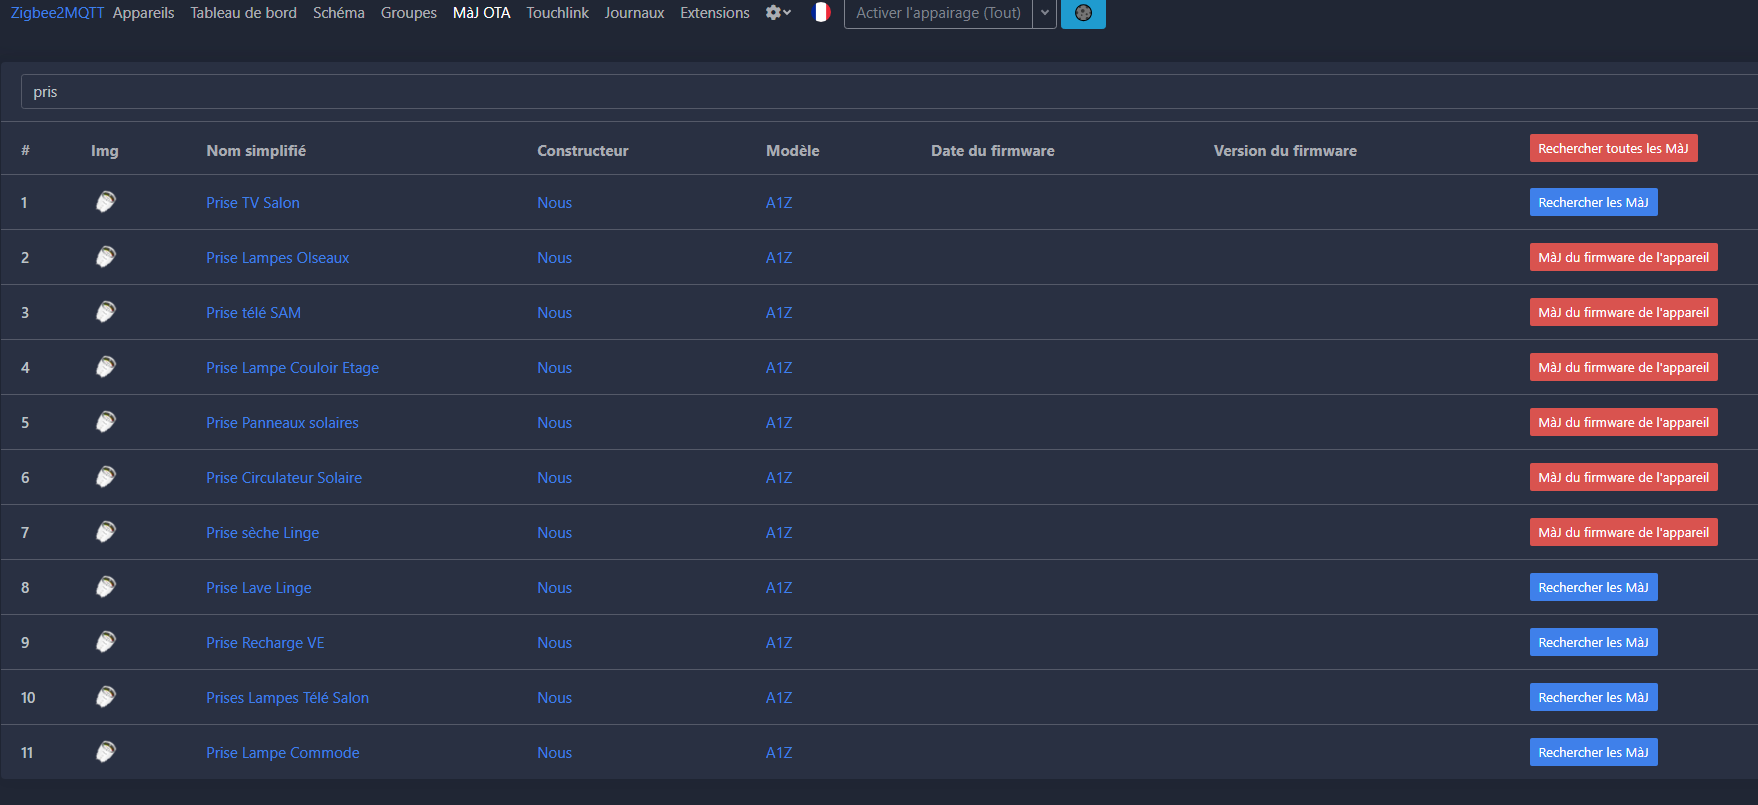
Task: Sort by Nom simplifié column header
Action: coord(256,150)
